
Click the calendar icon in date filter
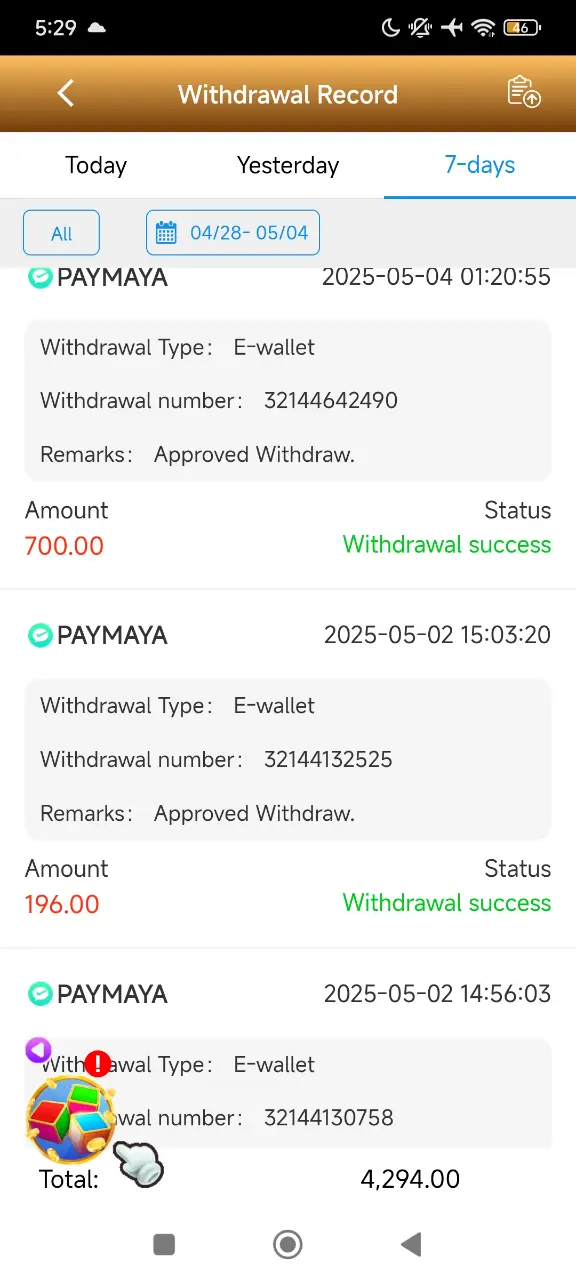(x=167, y=234)
